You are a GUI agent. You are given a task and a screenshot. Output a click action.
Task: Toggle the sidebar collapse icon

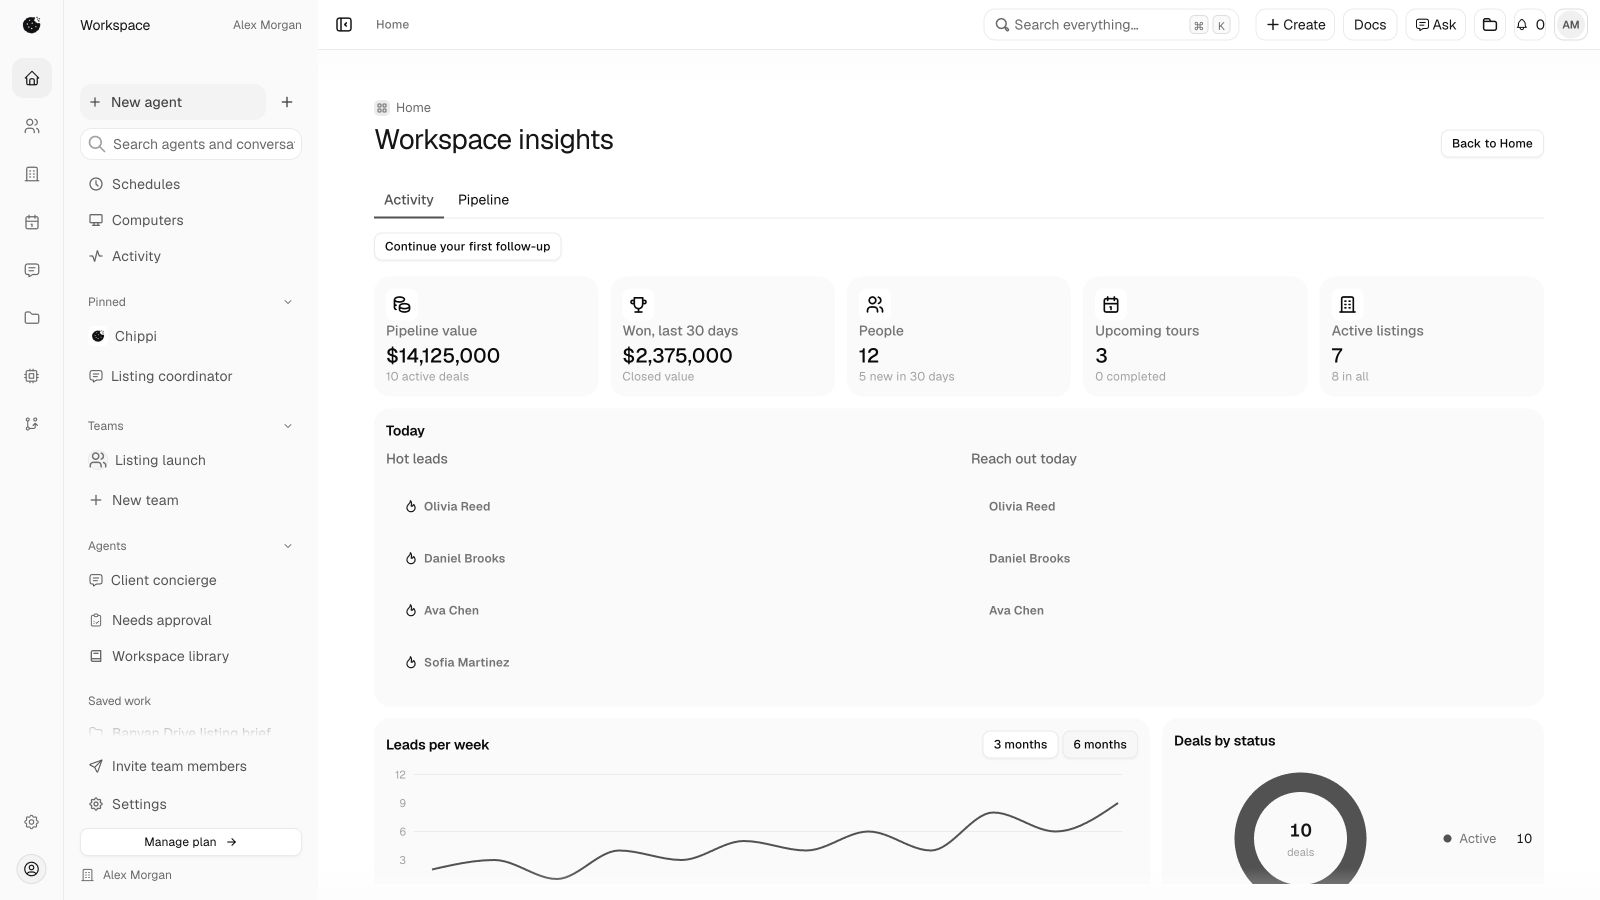pyautogui.click(x=344, y=25)
